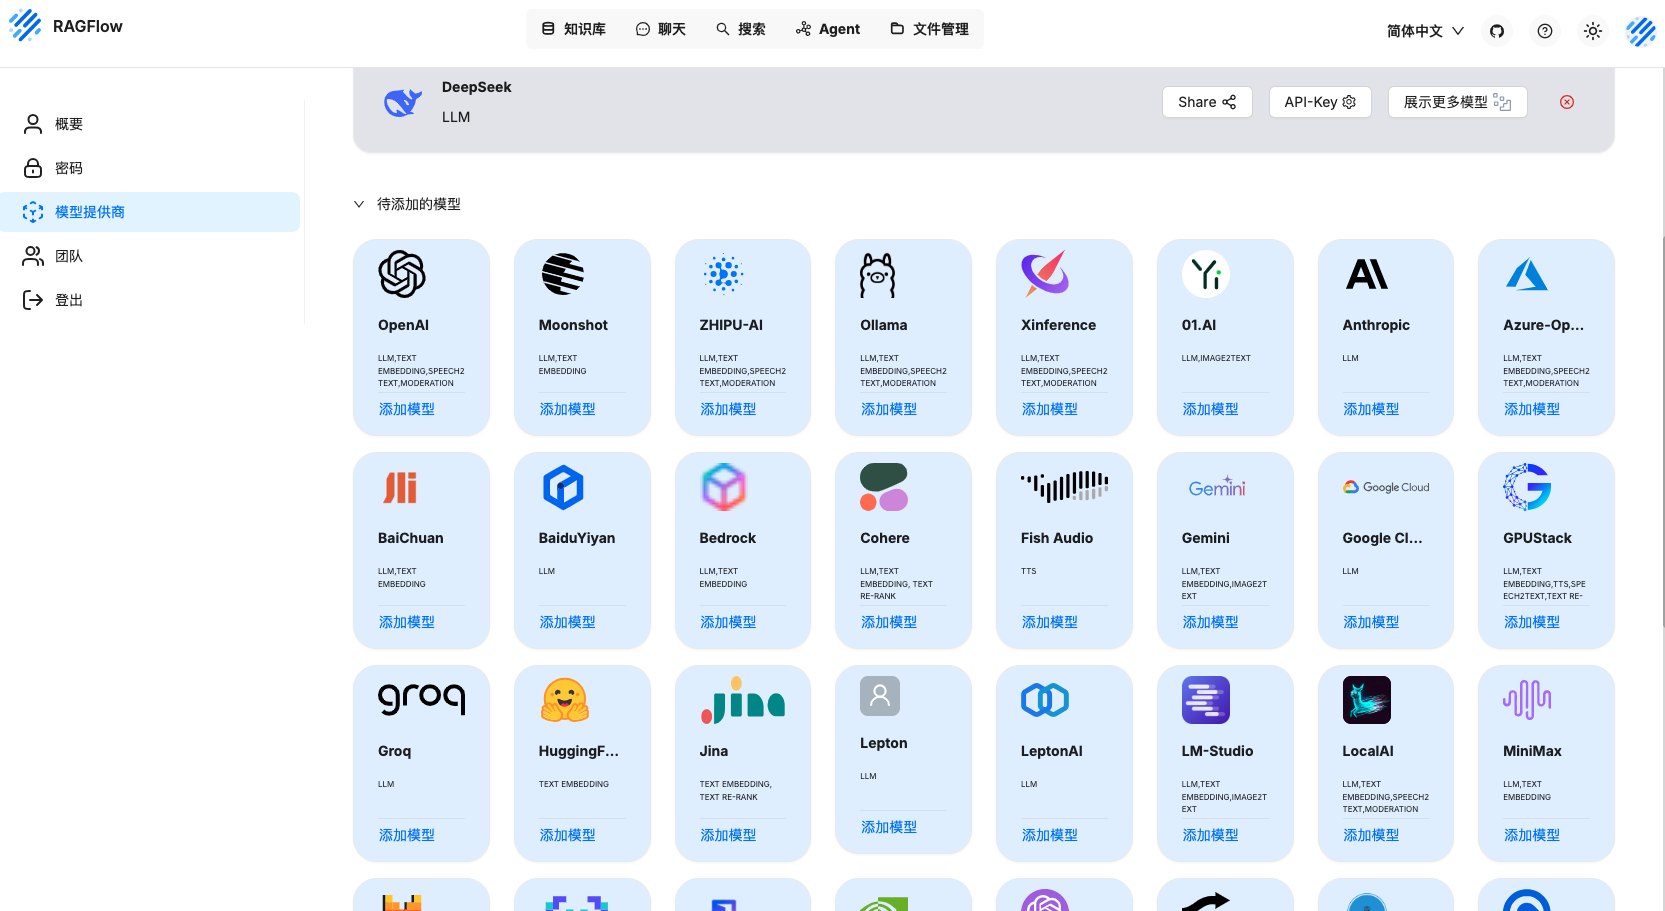Open the help question mark icon
Image resolution: width=1665 pixels, height=911 pixels.
(1545, 31)
